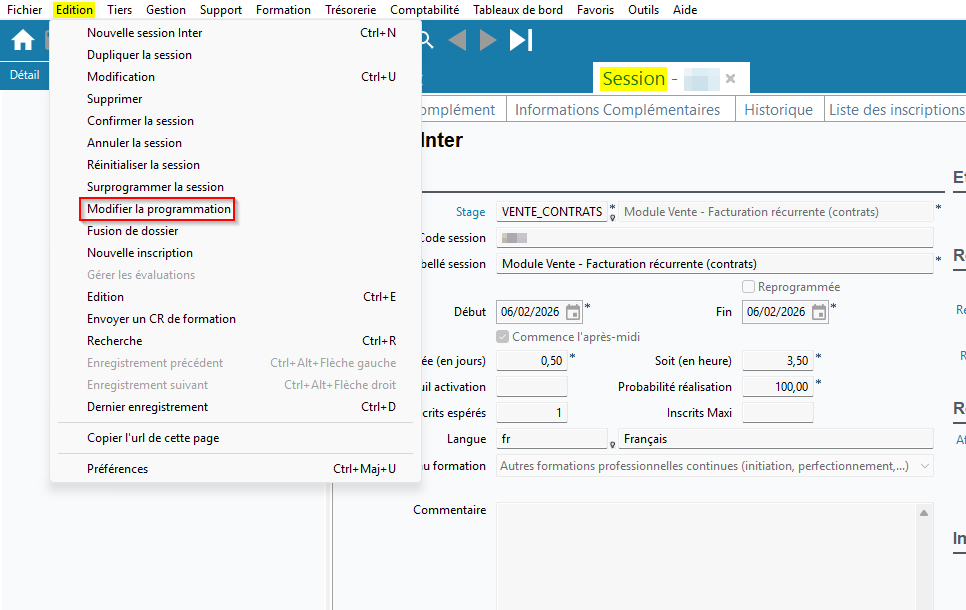
Task: Close the Session tab with the X
Action: [730, 78]
